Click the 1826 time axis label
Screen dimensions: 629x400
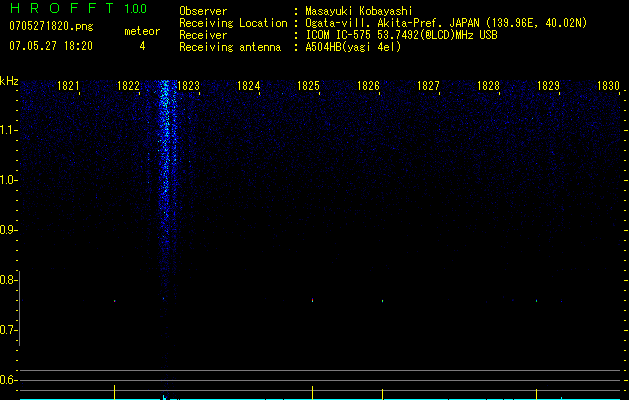coord(368,86)
